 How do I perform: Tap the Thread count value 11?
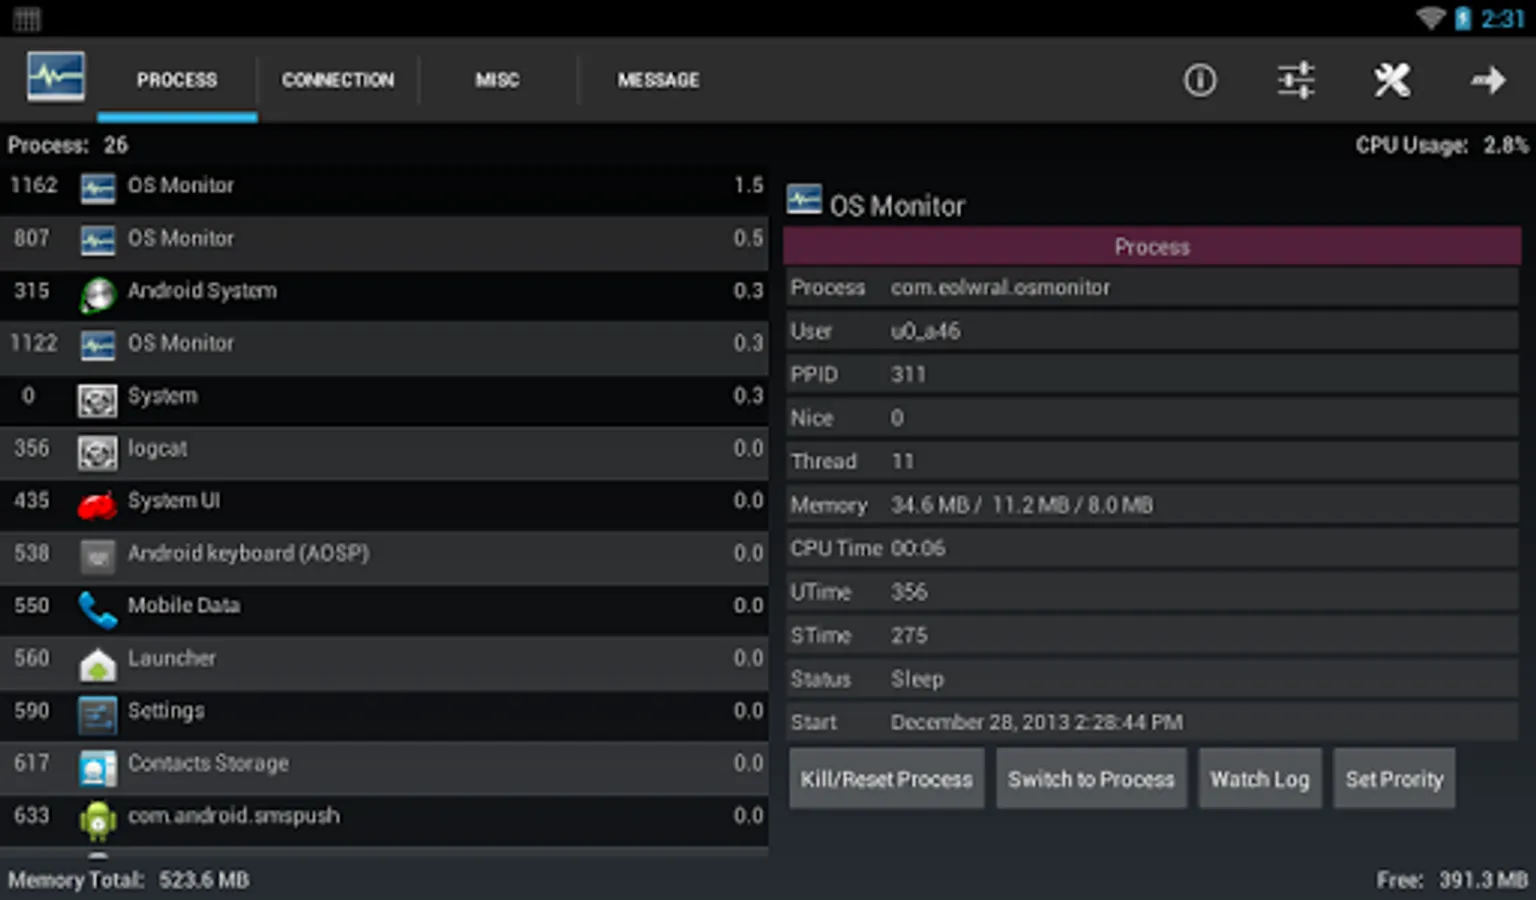(902, 461)
